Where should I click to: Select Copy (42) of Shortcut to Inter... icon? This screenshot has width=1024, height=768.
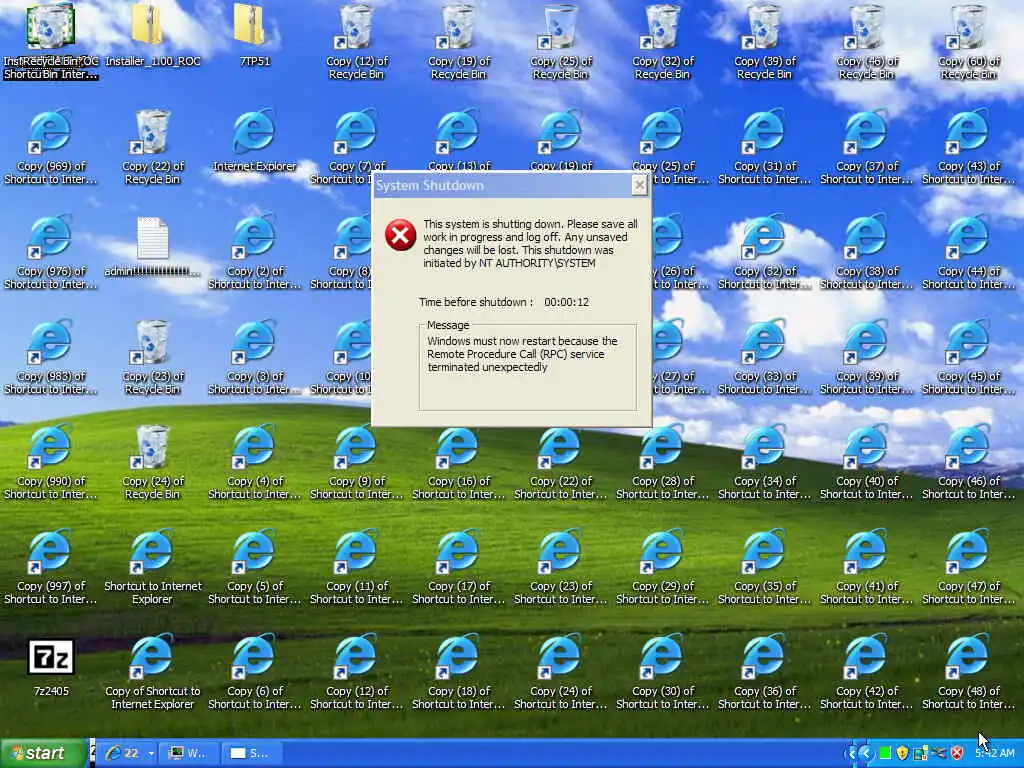click(866, 673)
